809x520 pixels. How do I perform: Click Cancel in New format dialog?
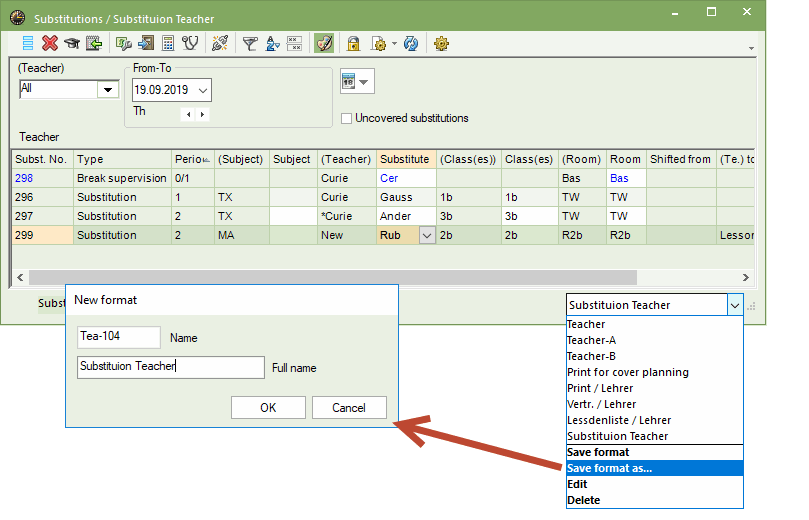pyautogui.click(x=349, y=408)
